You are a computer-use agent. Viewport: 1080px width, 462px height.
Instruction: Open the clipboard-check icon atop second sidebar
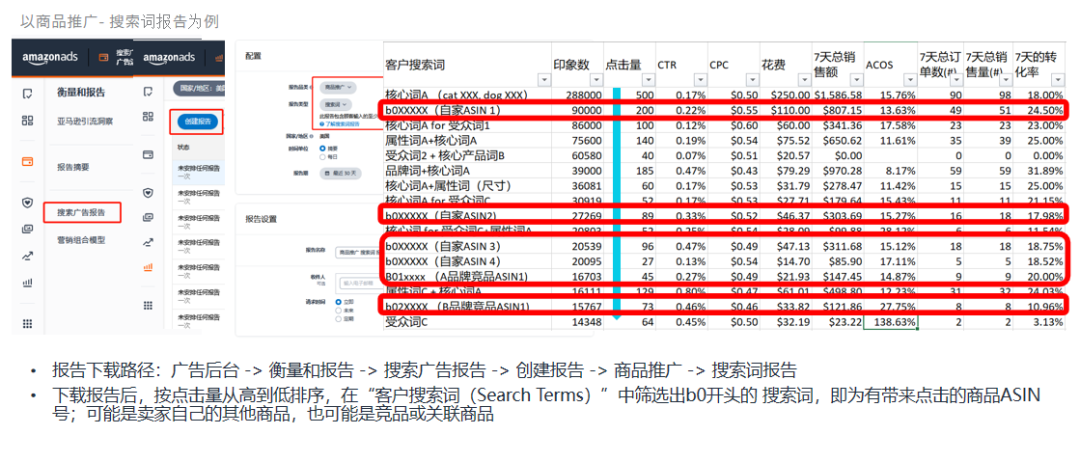147,91
